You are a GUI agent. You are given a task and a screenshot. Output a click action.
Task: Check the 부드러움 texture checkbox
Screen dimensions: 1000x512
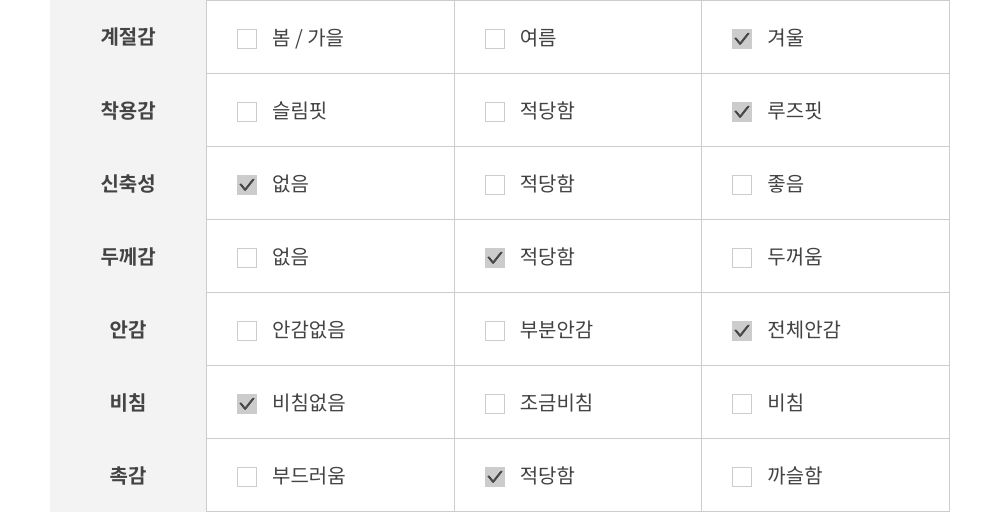(247, 477)
